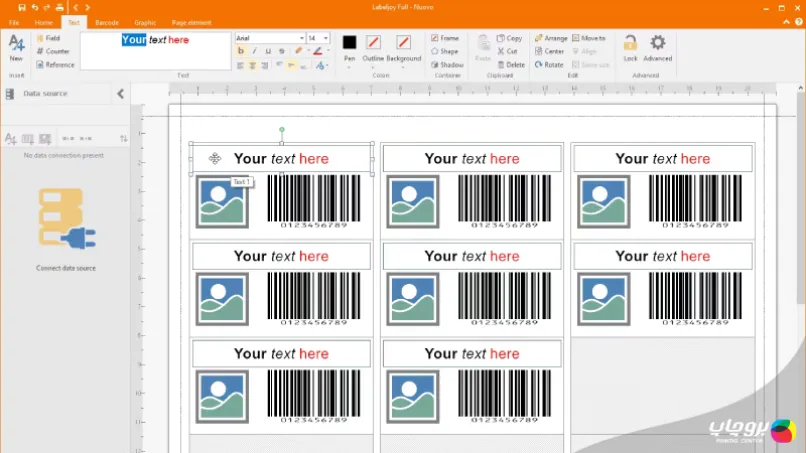
Task: Click the previous navigation arrow in title bar
Action: tap(76, 8)
